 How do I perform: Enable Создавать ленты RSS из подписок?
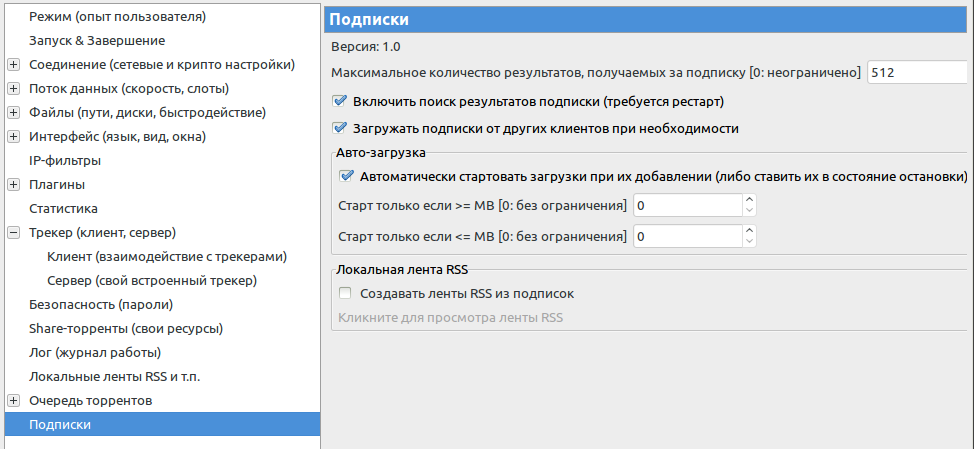tap(346, 293)
